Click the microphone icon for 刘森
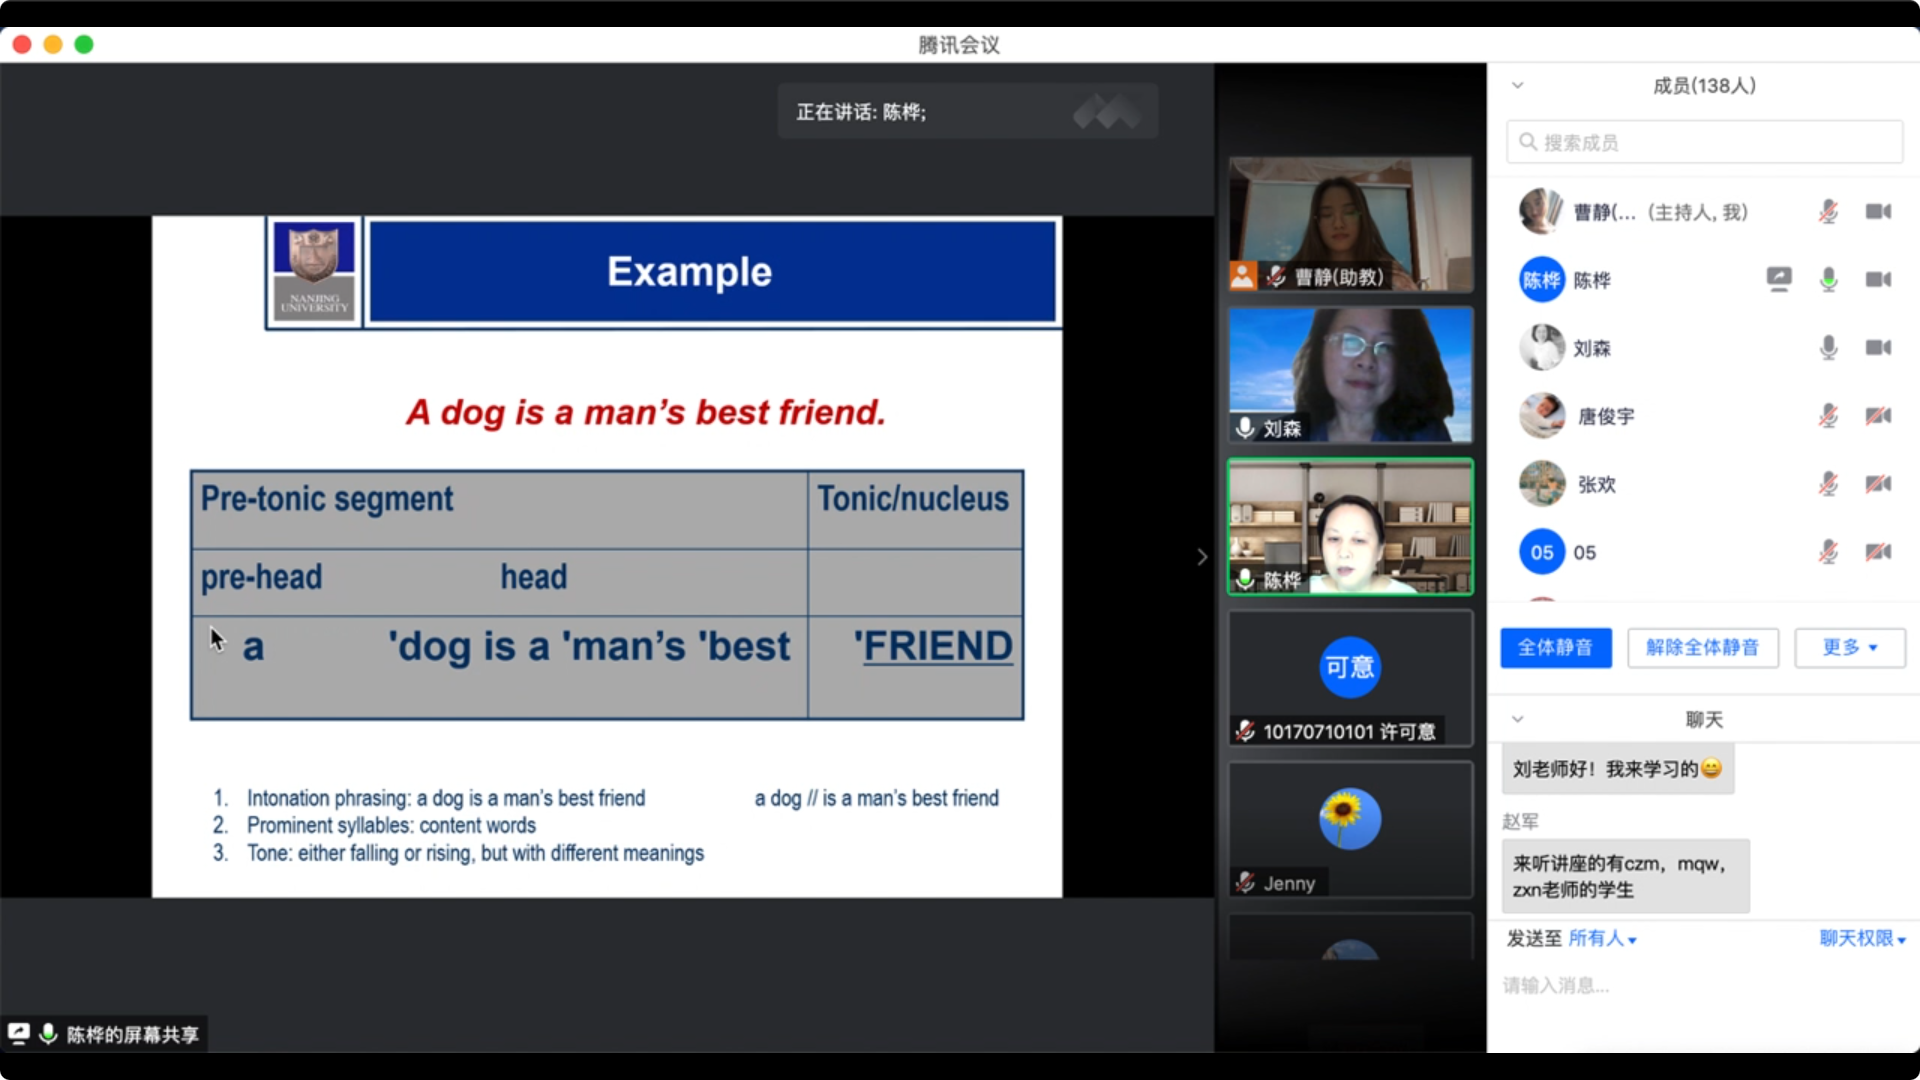The height and width of the screenshot is (1080, 1920). click(1828, 348)
